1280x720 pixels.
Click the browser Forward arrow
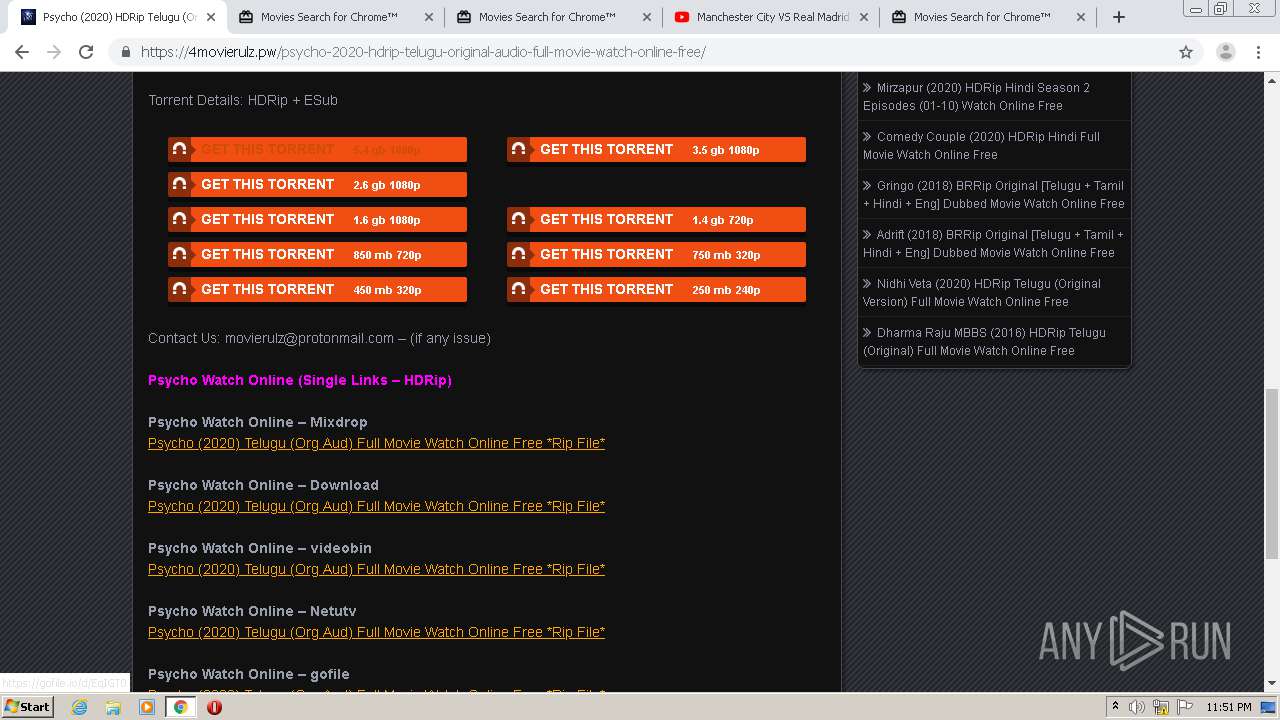coord(54,52)
